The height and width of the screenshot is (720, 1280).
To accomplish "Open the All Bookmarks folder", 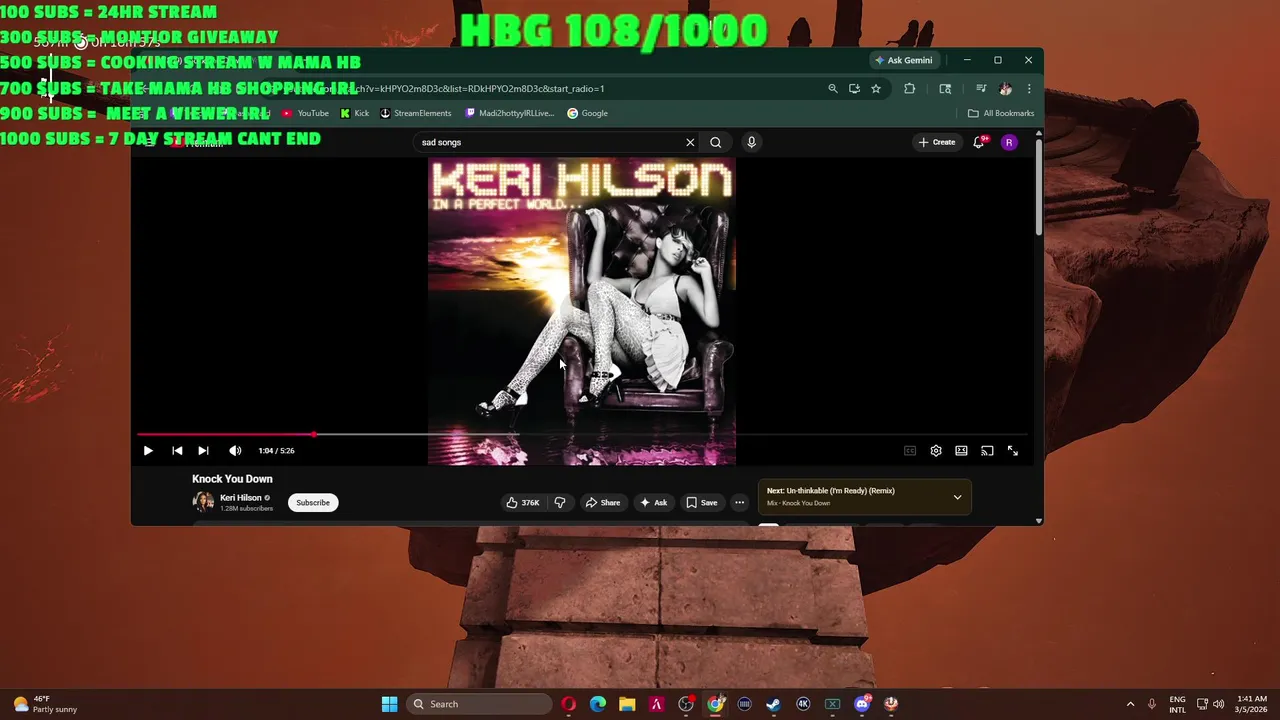I will 1001,114.
